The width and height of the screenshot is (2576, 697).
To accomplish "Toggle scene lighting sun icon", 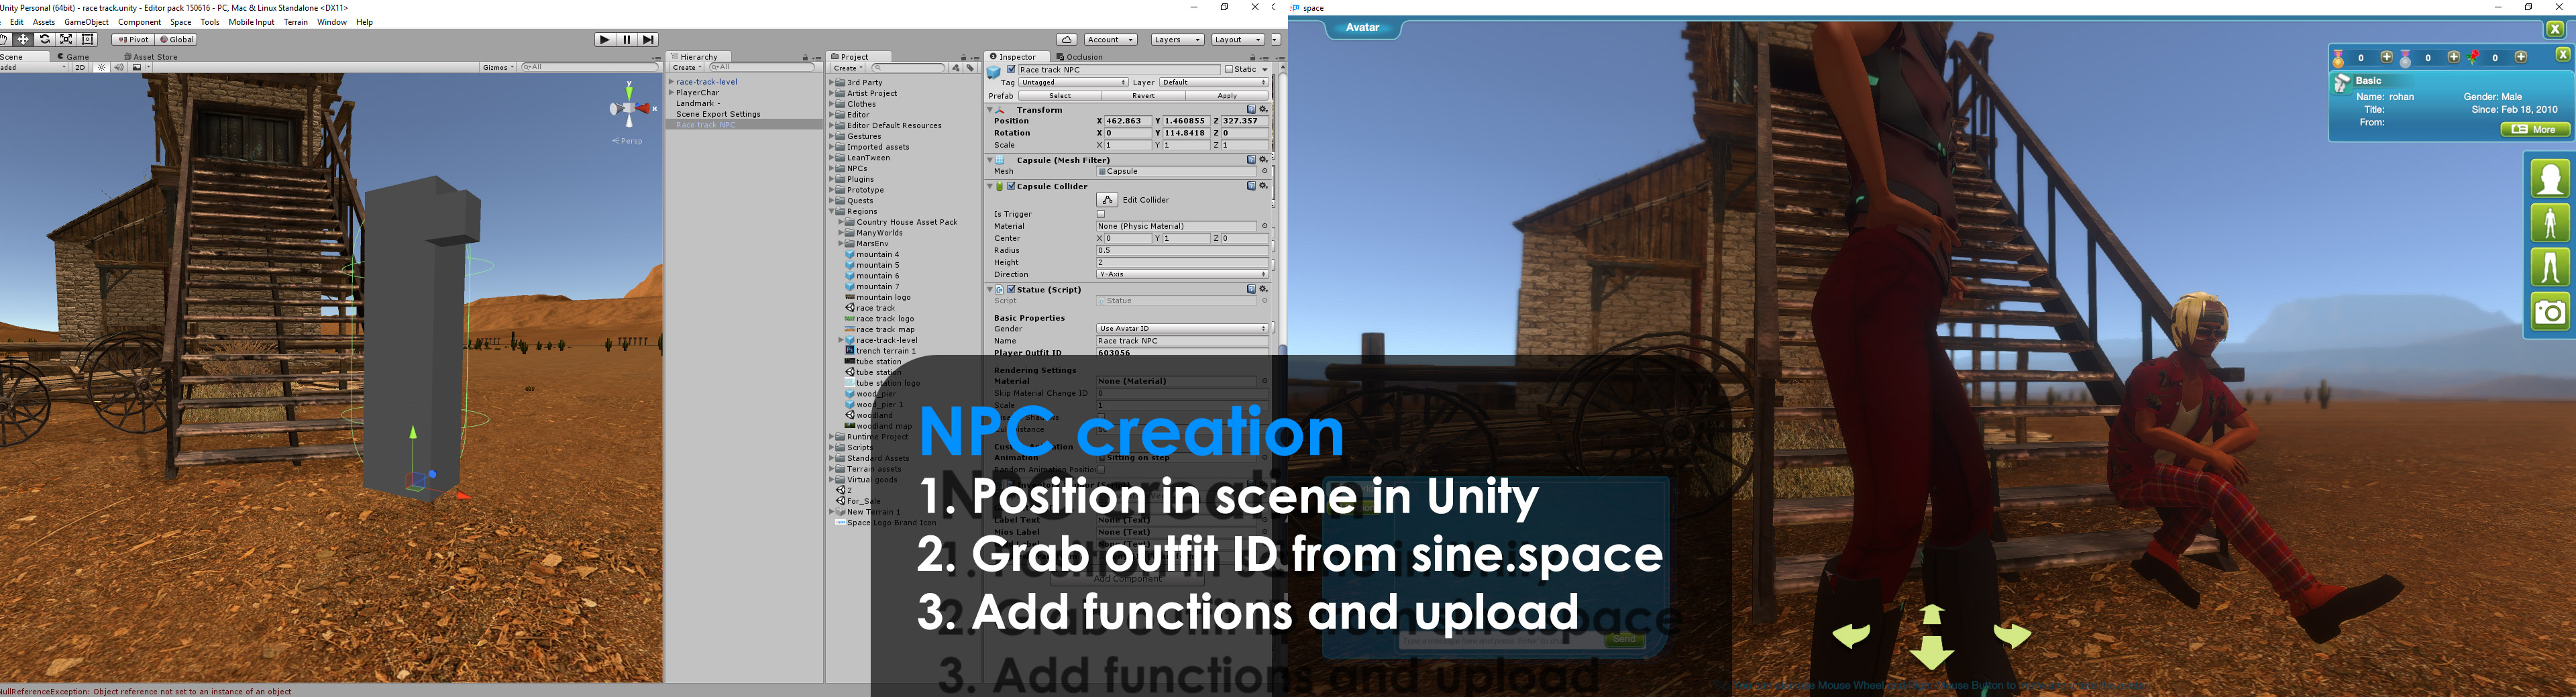I will coord(101,68).
